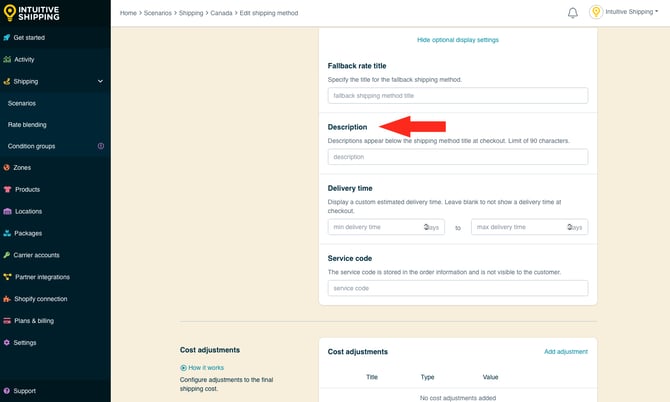The image size is (670, 402).
Task: Click the Shopify connection icon
Action: click(x=7, y=299)
